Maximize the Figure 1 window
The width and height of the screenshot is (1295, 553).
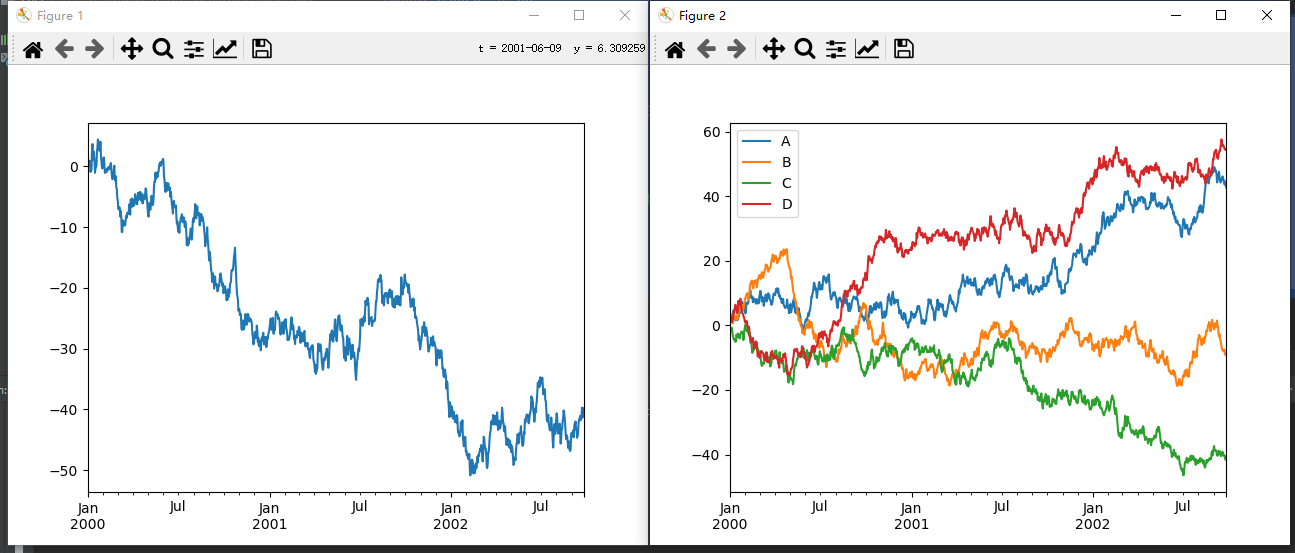pos(579,15)
